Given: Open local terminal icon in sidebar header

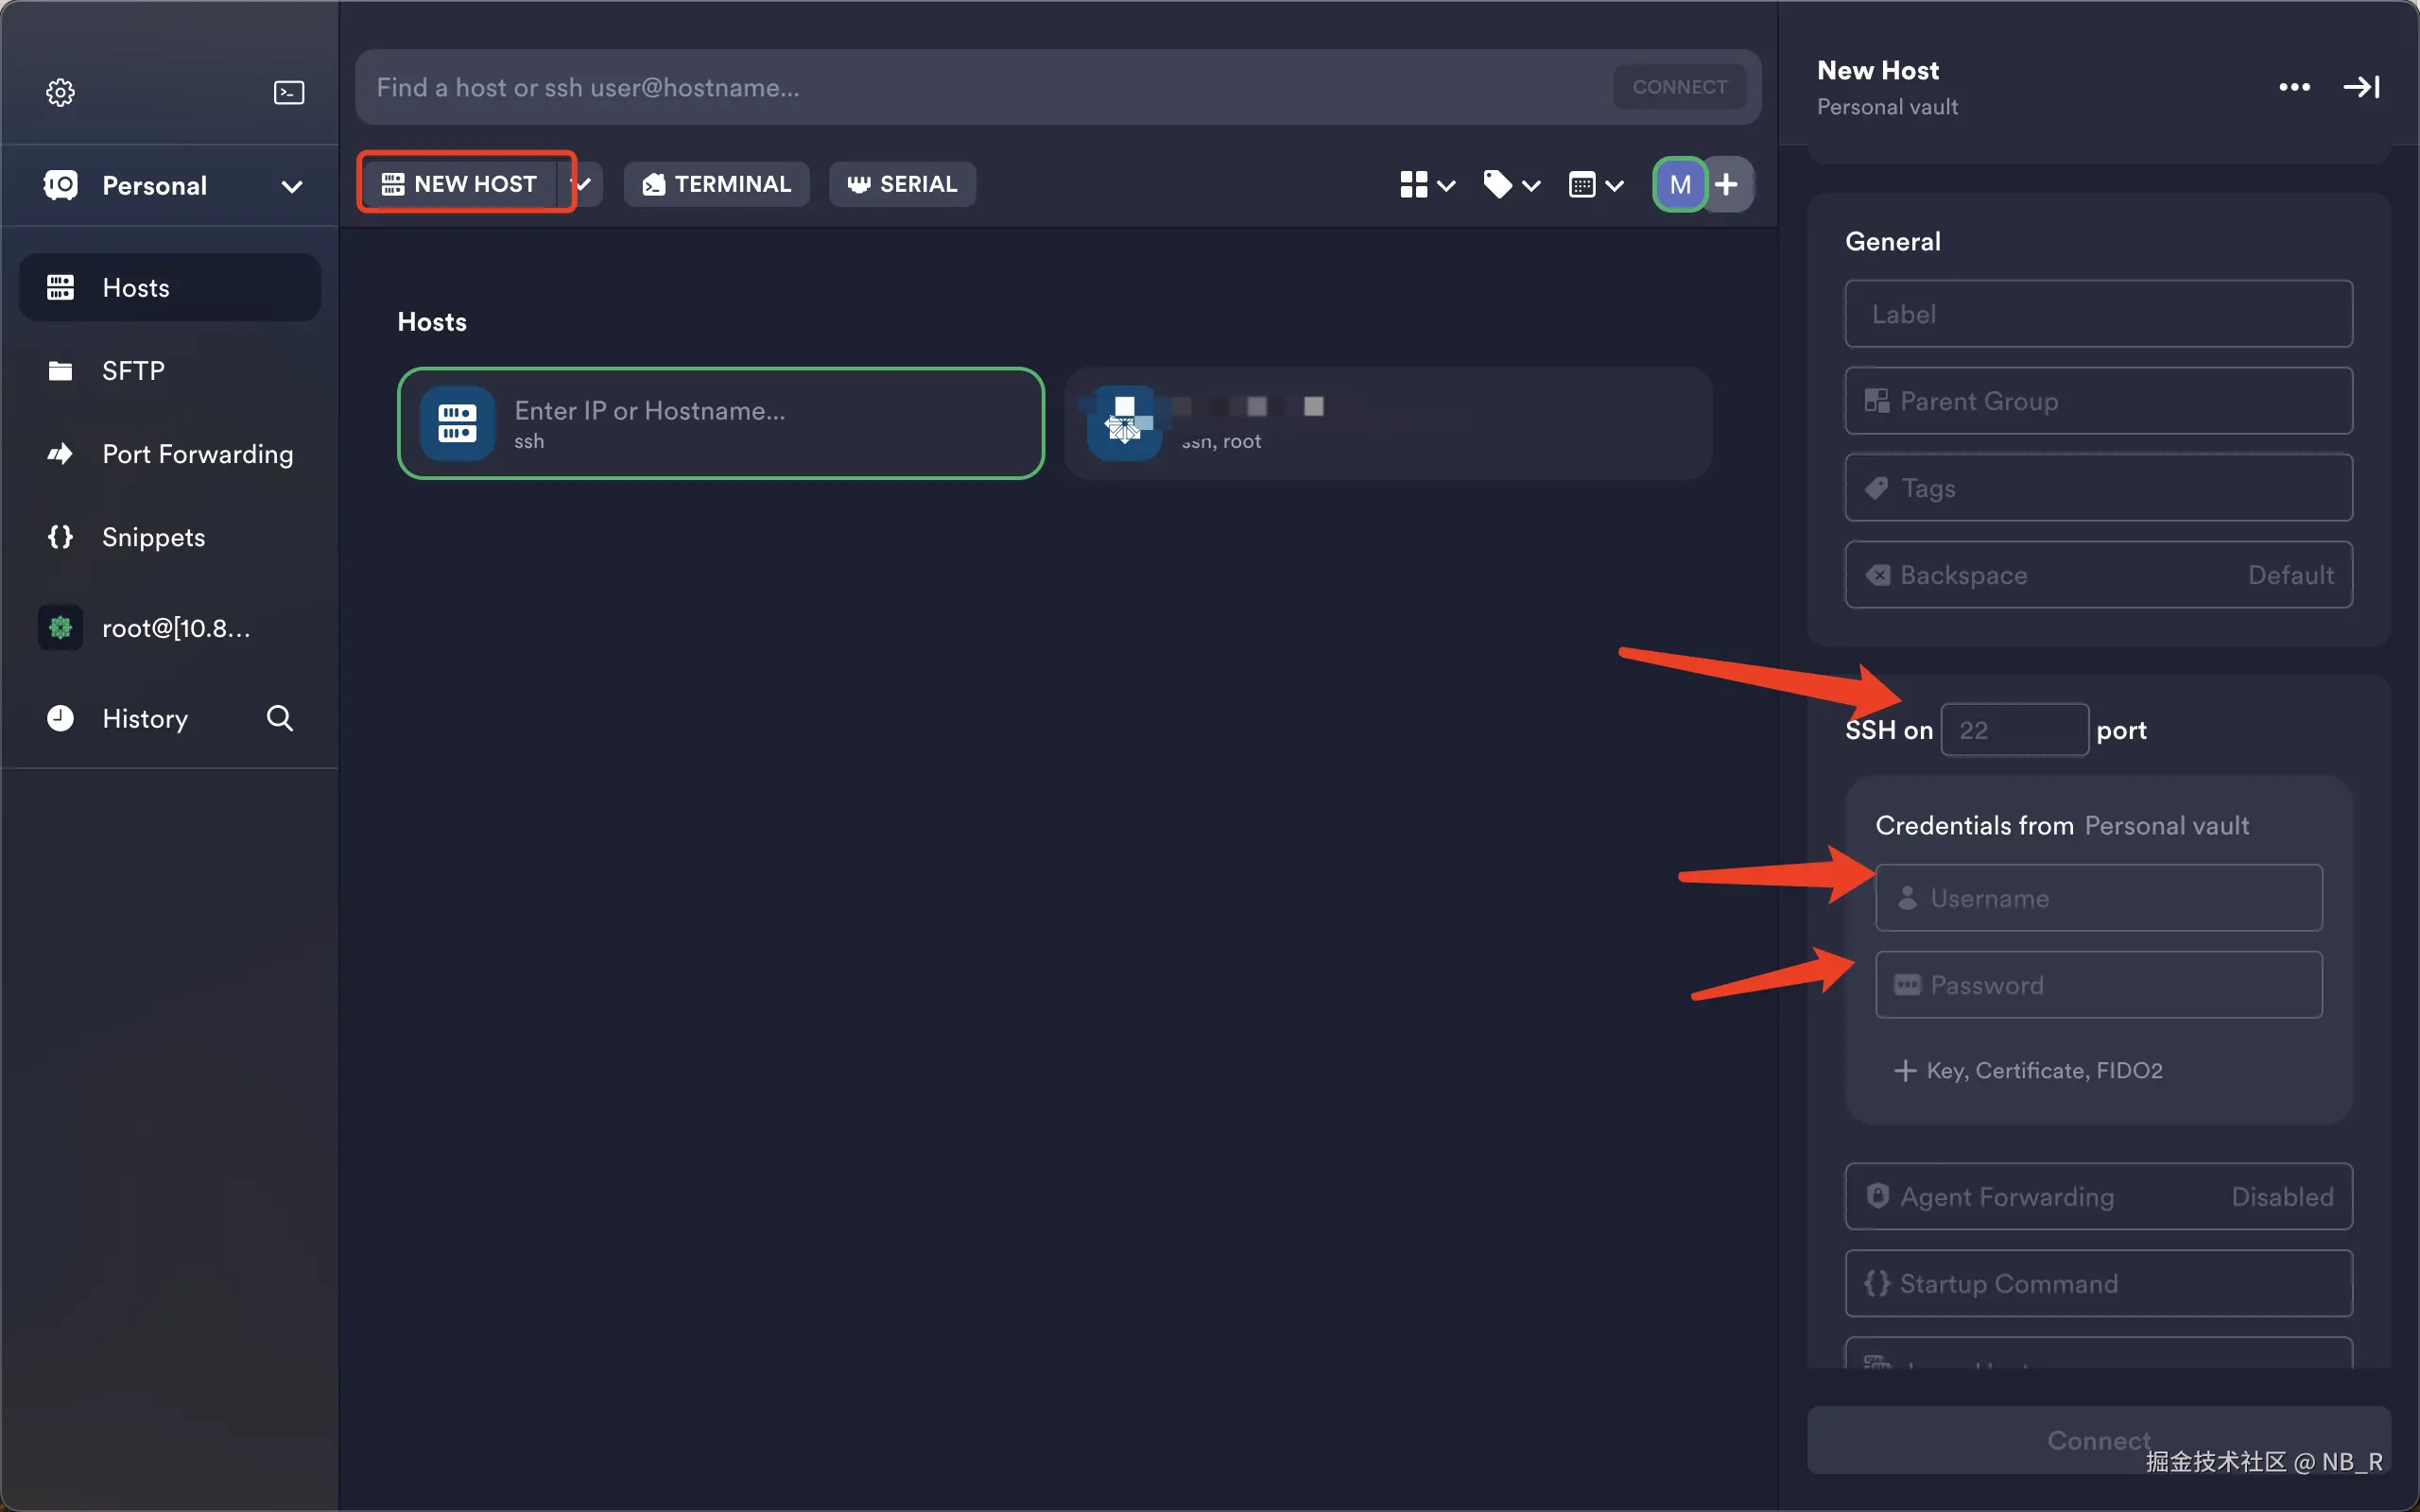Looking at the screenshot, I should pos(289,92).
